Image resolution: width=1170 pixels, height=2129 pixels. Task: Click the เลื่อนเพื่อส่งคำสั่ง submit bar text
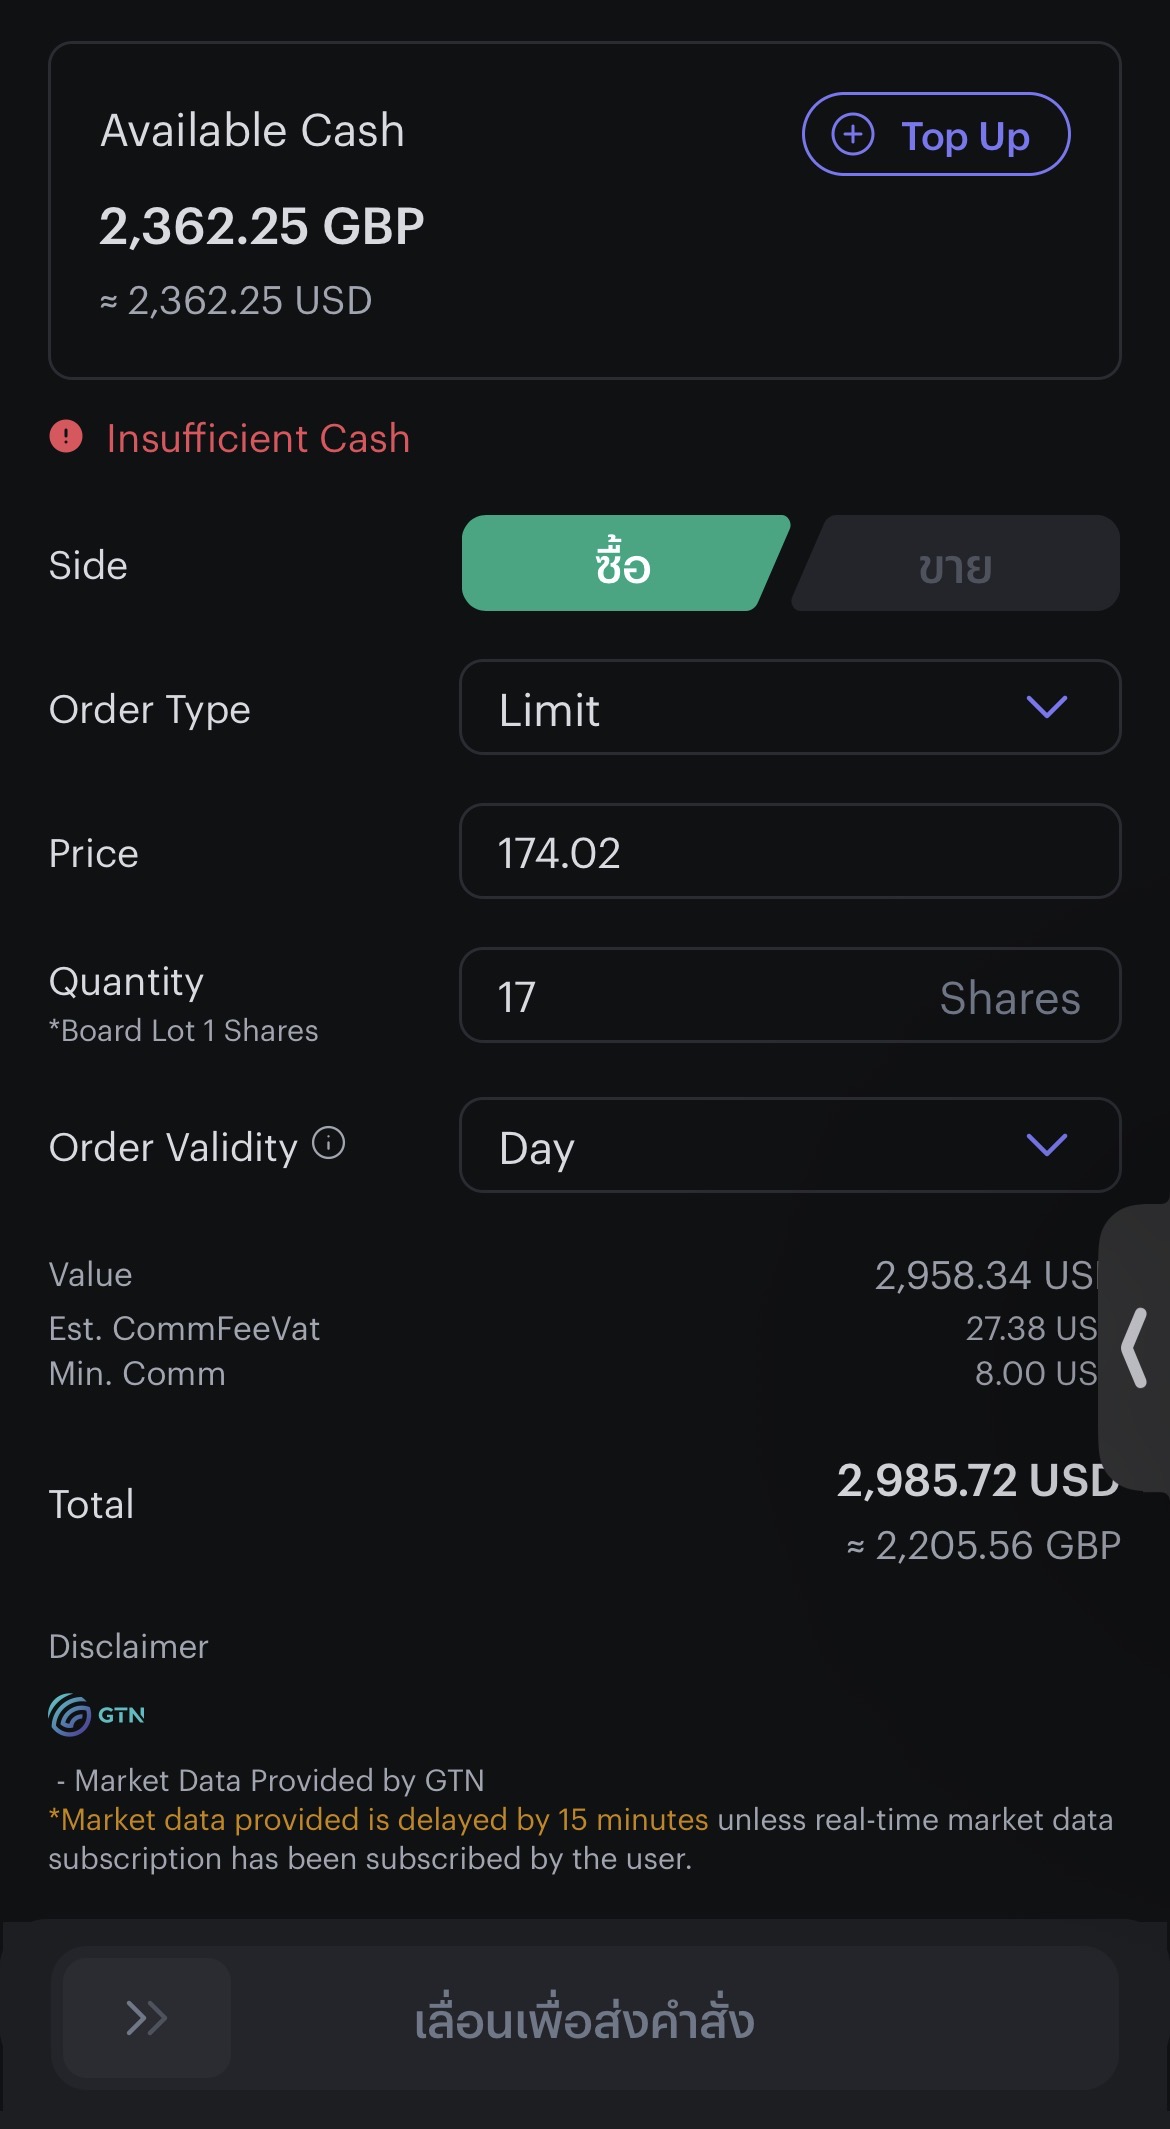tap(584, 2019)
